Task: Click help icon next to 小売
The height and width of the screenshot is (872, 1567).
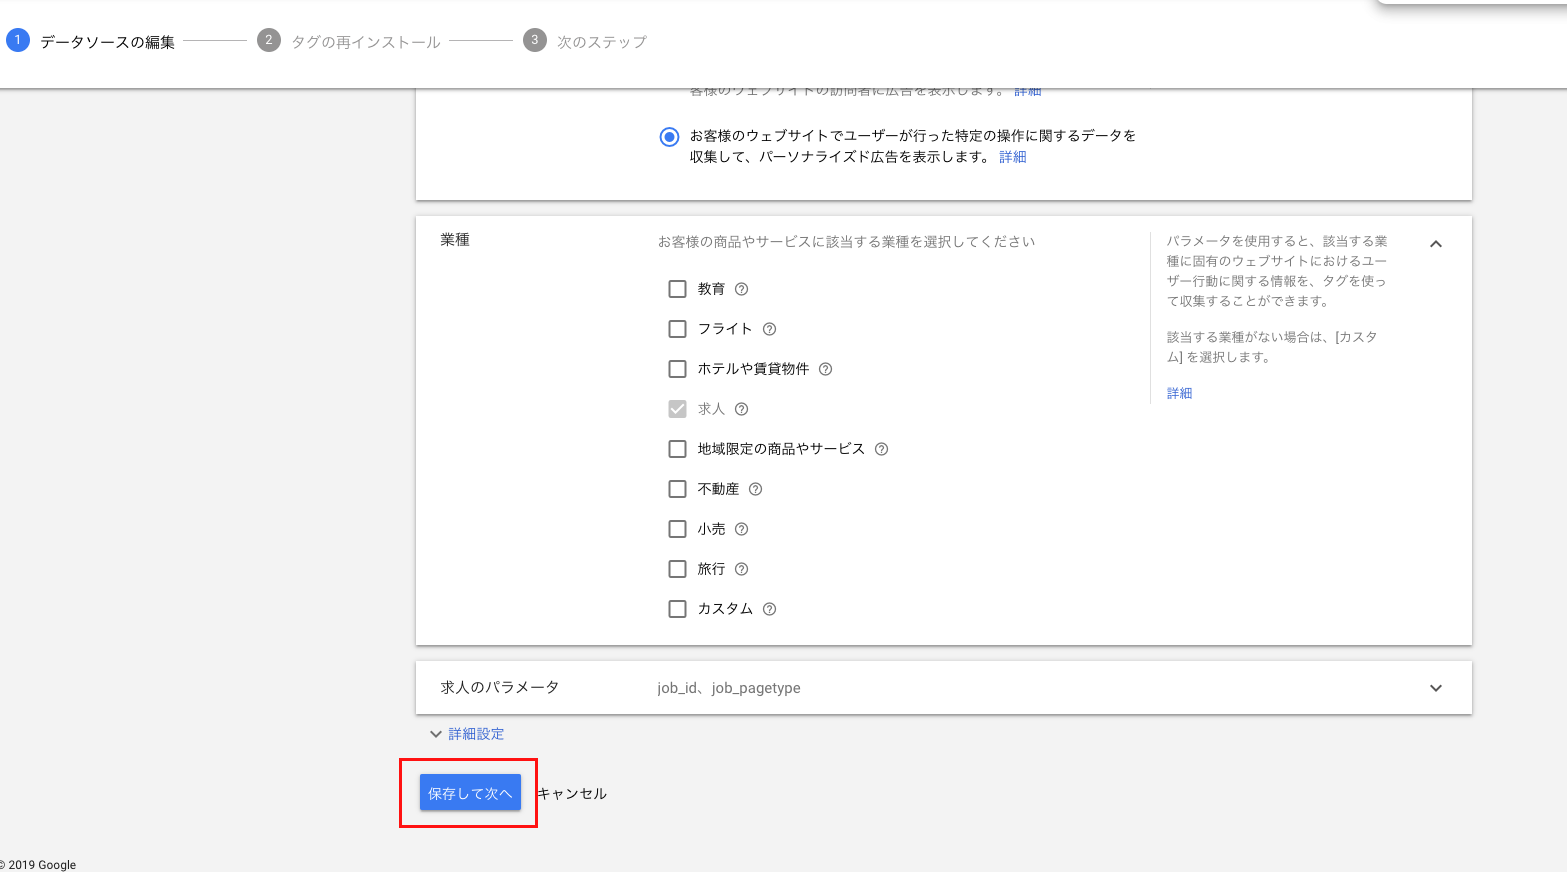Action: pos(741,529)
